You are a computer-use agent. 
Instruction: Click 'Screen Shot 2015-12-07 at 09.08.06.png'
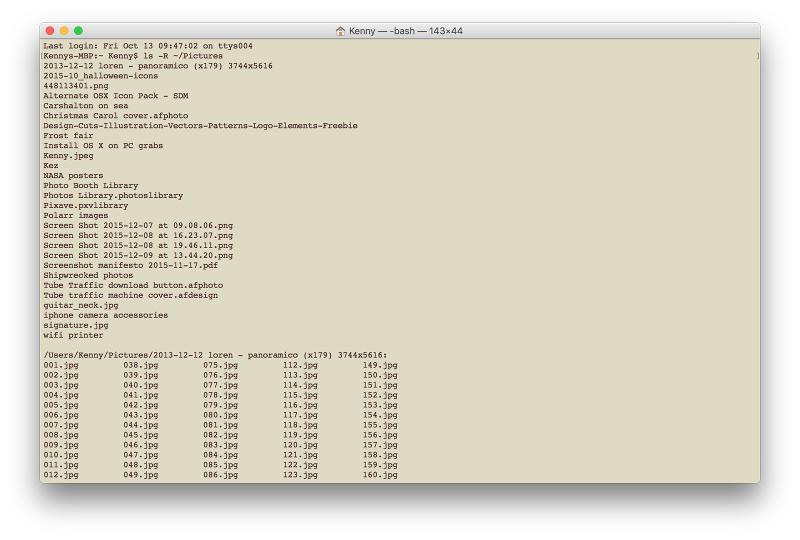point(138,226)
